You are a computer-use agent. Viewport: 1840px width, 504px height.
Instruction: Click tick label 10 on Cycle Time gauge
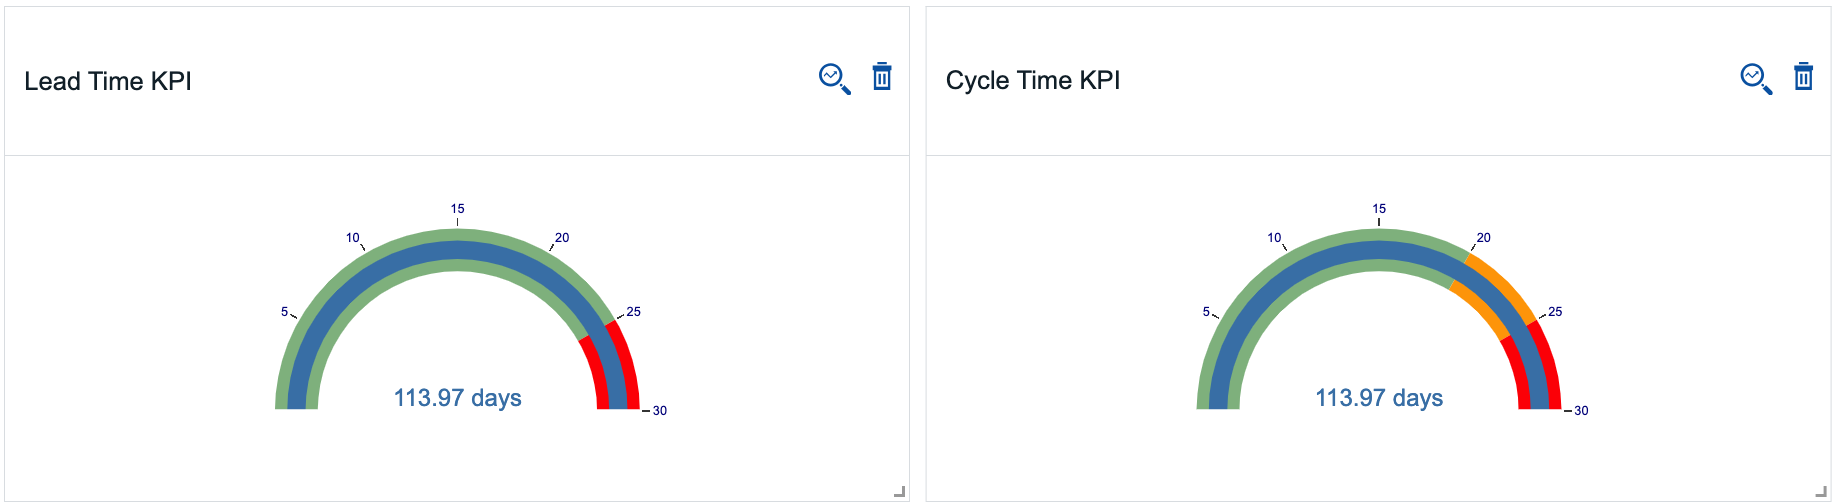pyautogui.click(x=1274, y=238)
